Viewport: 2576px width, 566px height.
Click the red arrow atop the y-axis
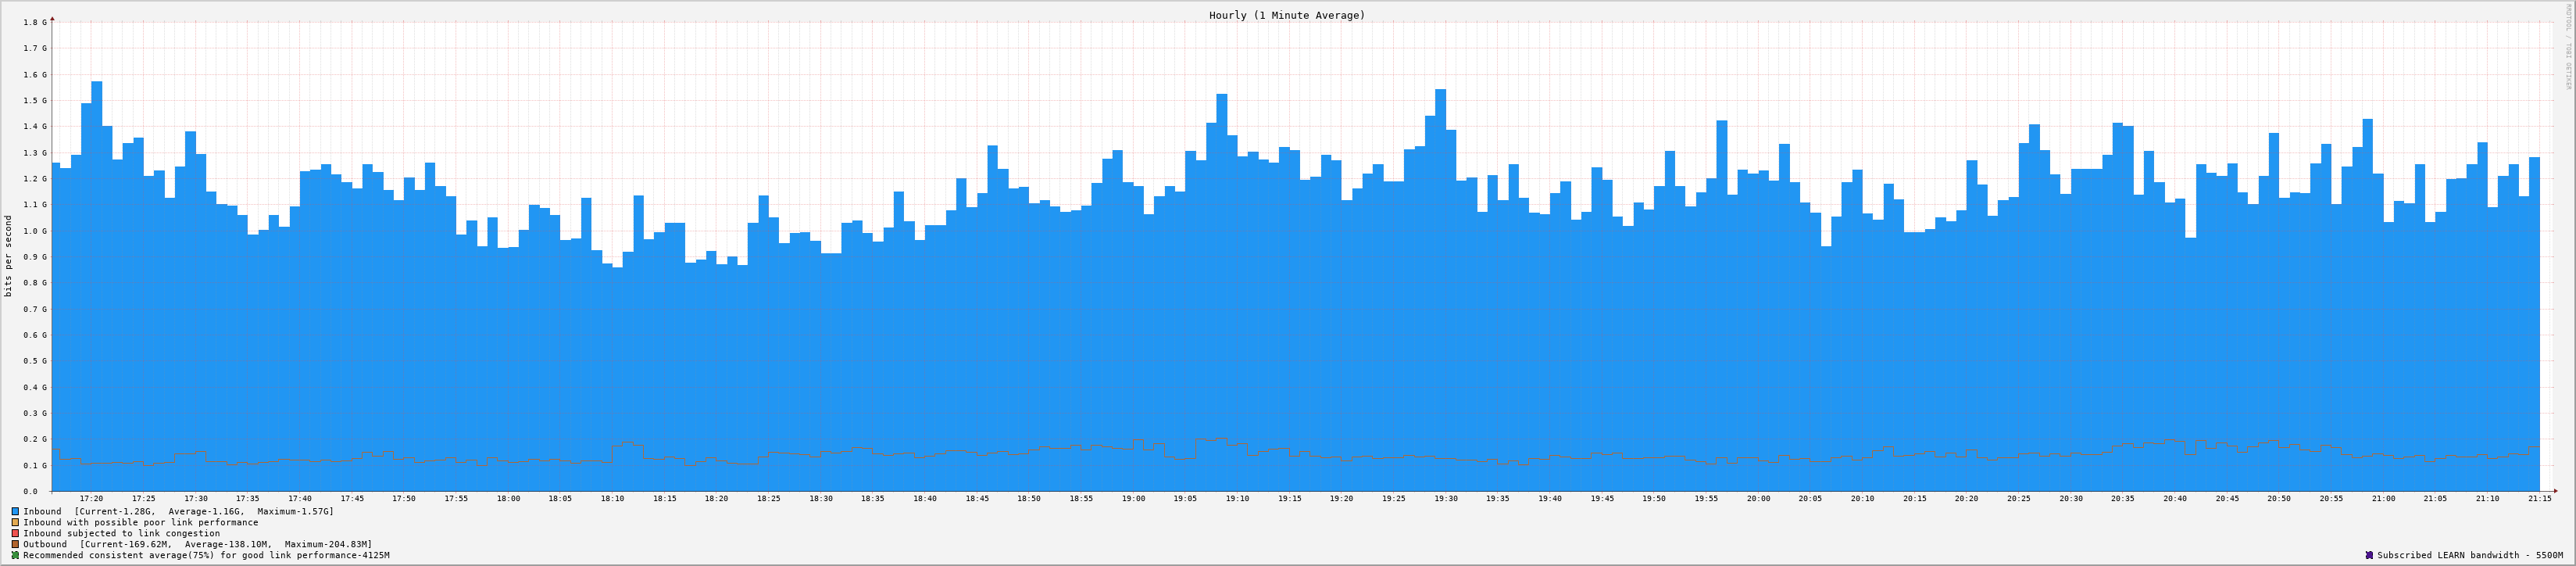[x=52, y=18]
